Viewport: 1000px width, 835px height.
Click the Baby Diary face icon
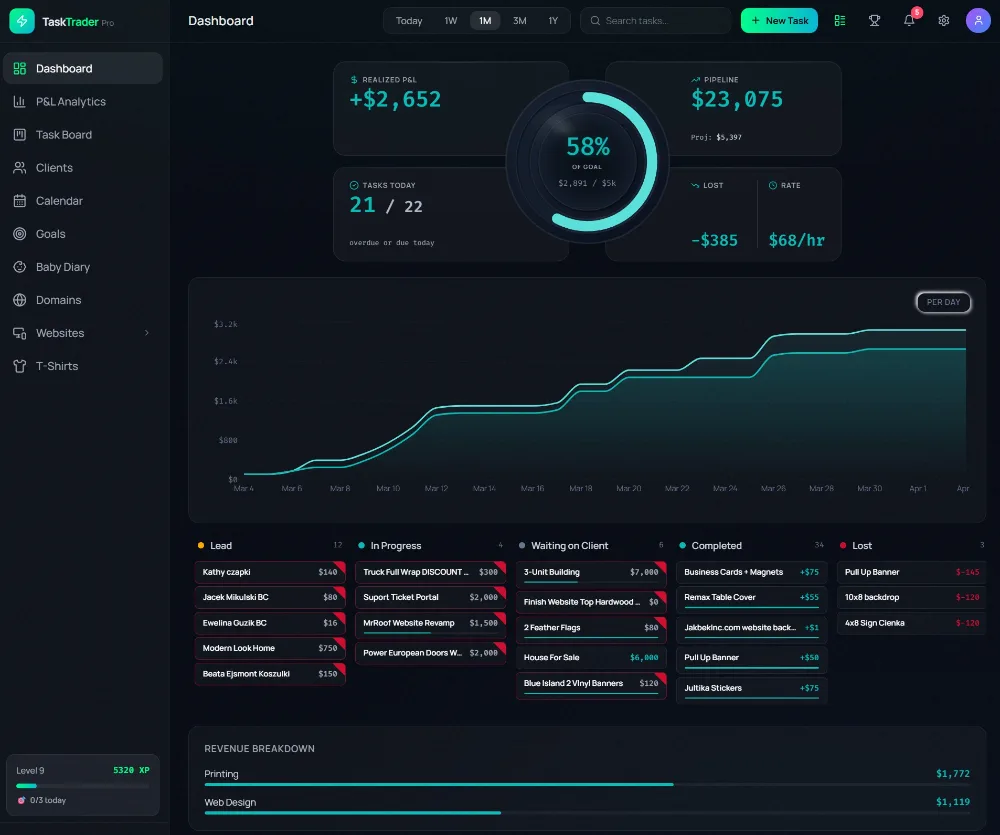tap(19, 267)
